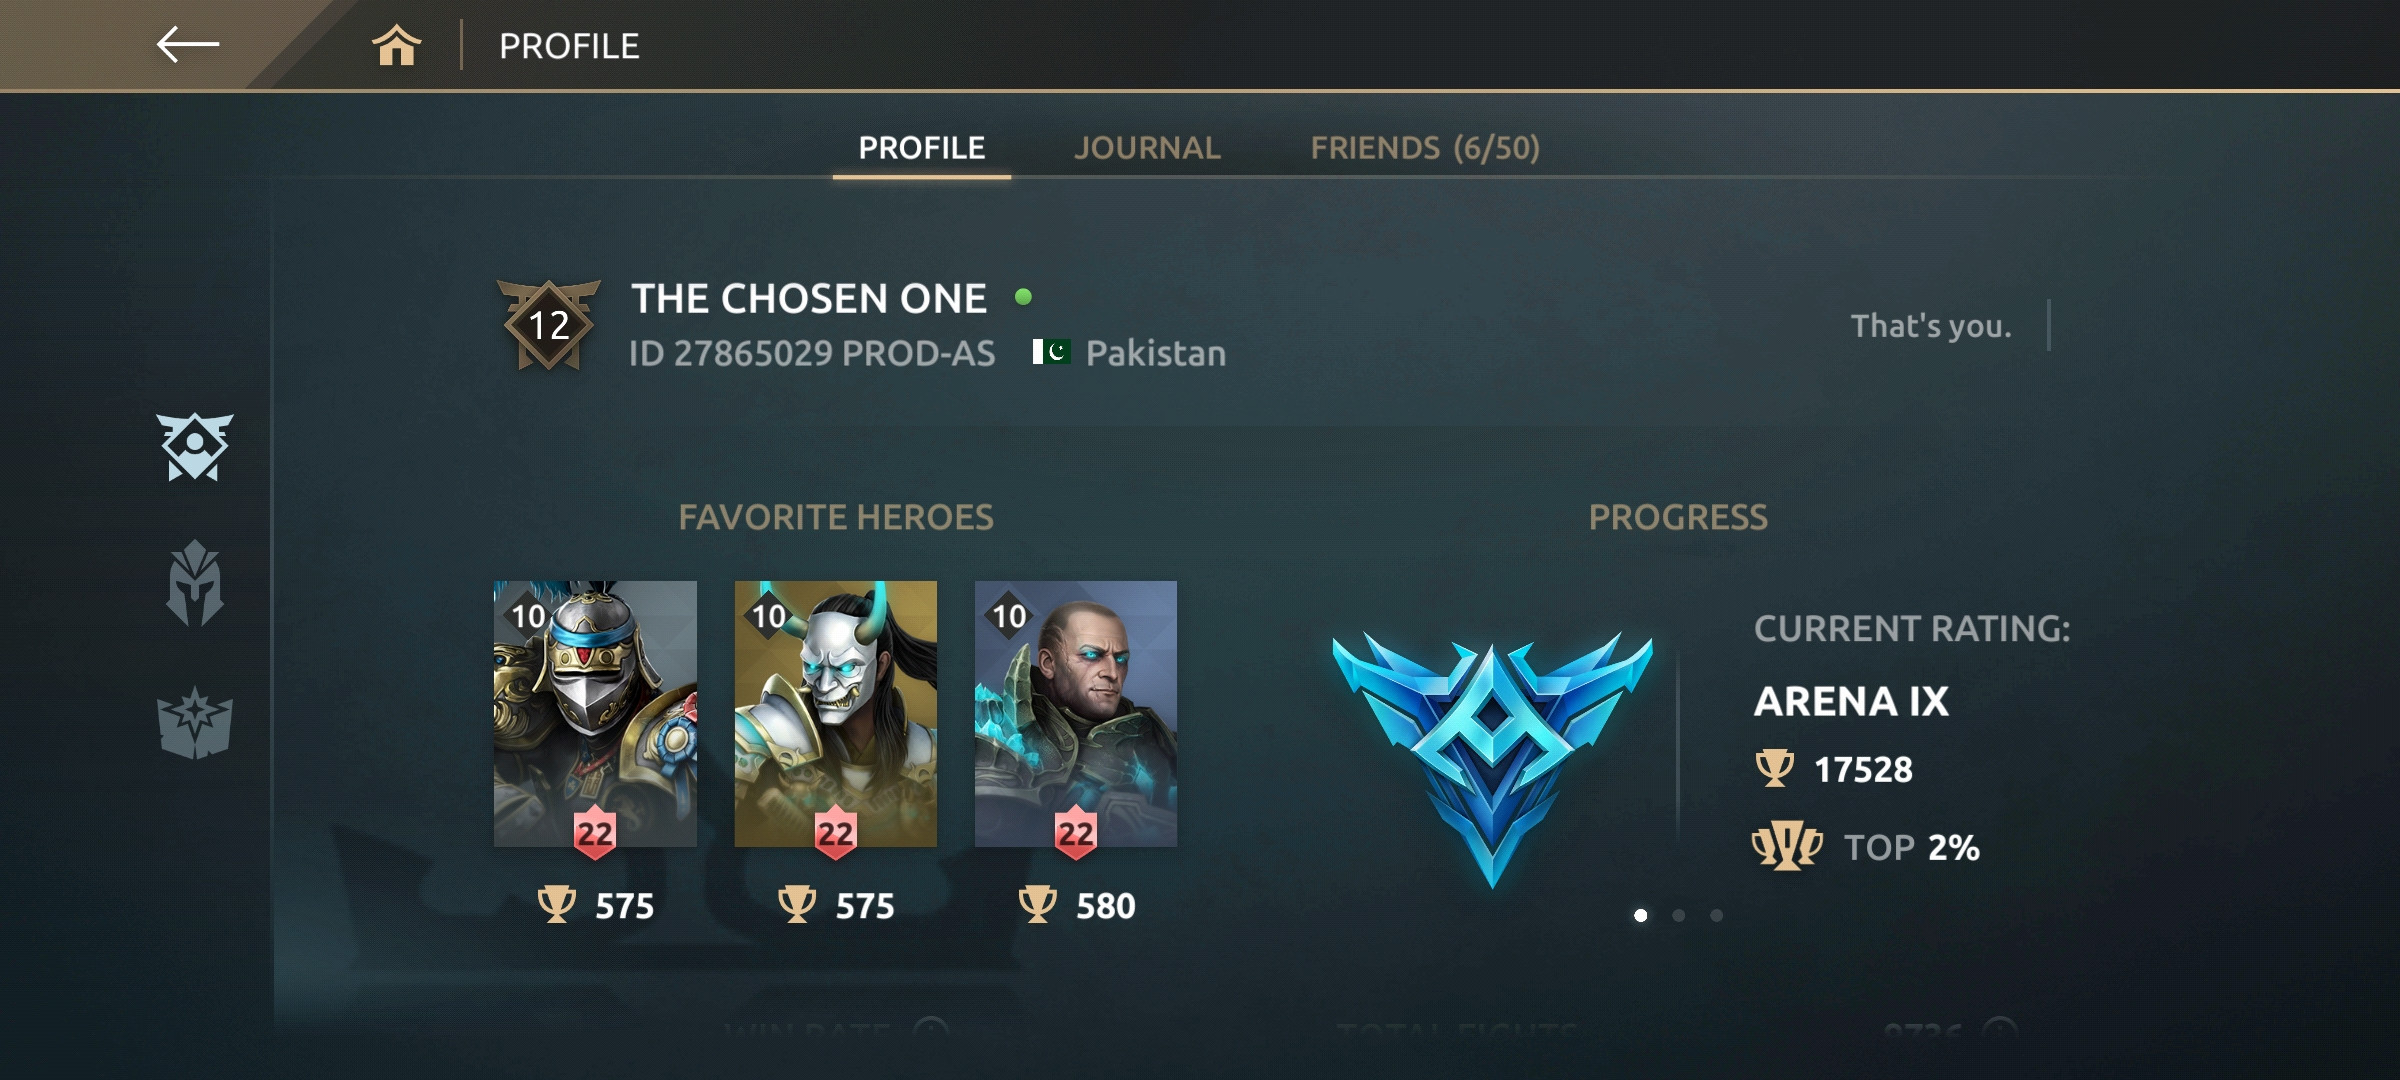The height and width of the screenshot is (1080, 2400).
Task: Switch to the Friends (6/50) tab
Action: [1425, 148]
